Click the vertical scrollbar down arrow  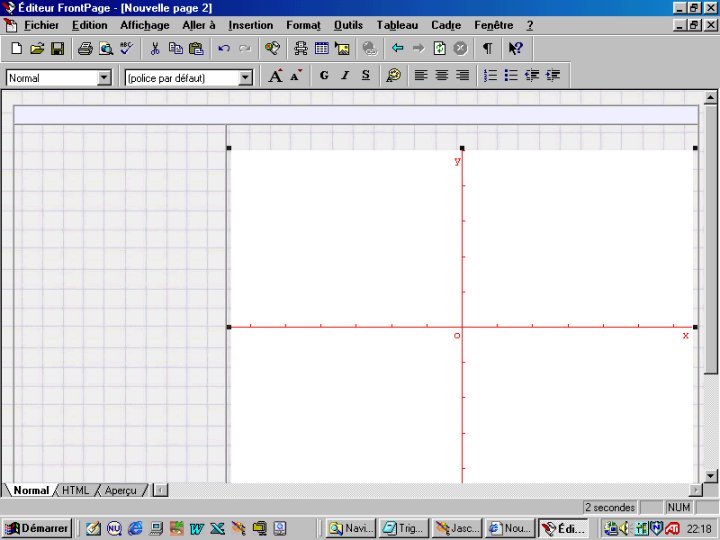coord(710,476)
